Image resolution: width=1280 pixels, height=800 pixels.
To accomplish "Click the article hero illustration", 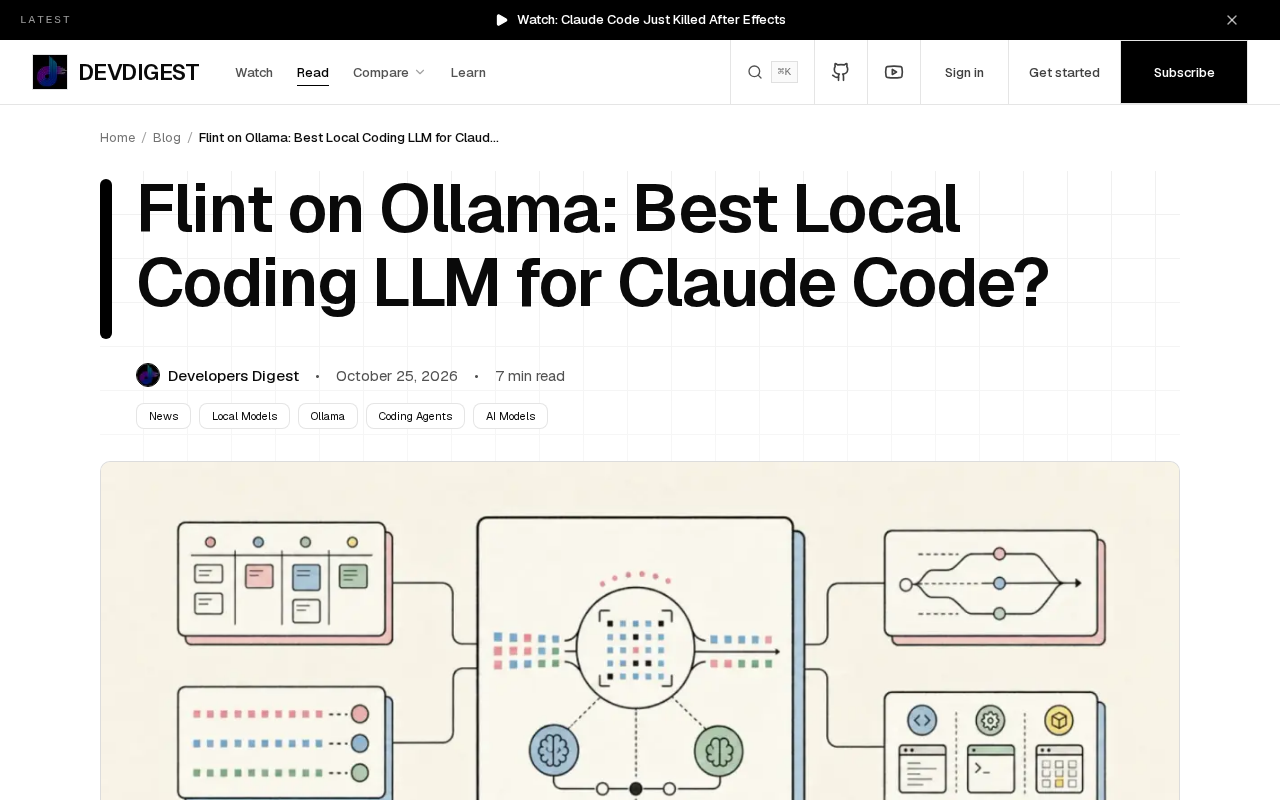I will point(640,630).
